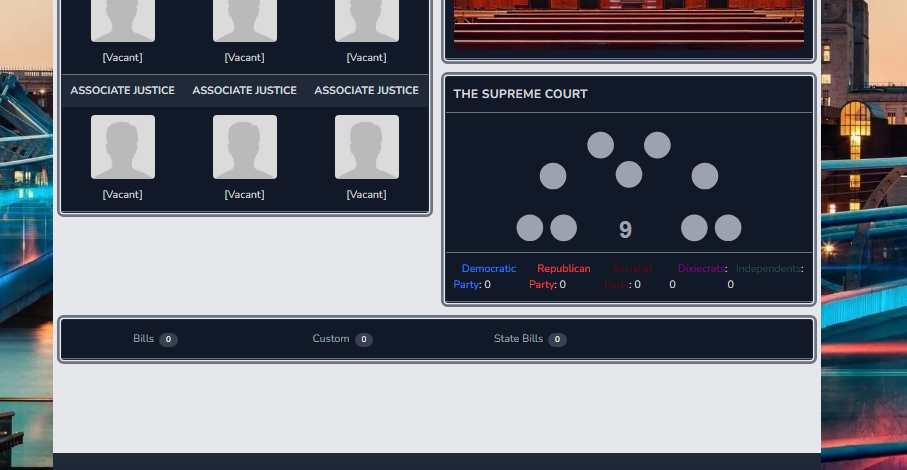Open the Dixiecrats link
Image resolution: width=907 pixels, height=470 pixels.
coord(701,269)
